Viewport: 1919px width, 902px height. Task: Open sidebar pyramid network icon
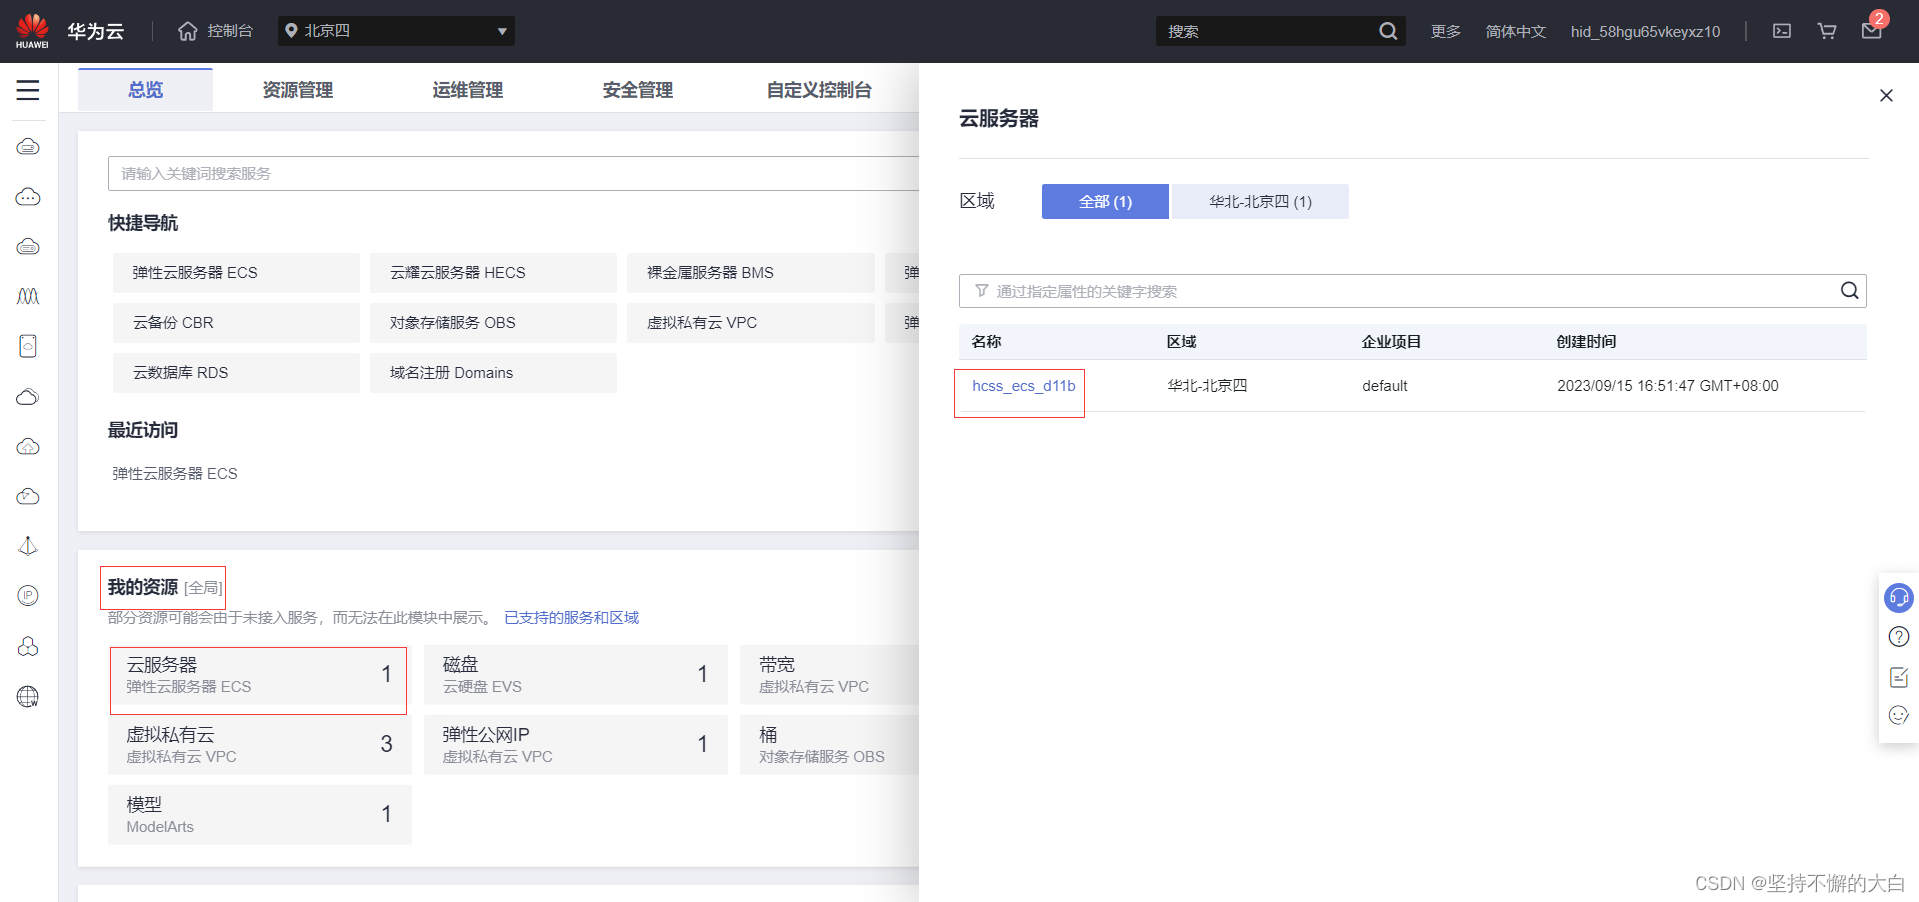pos(28,546)
